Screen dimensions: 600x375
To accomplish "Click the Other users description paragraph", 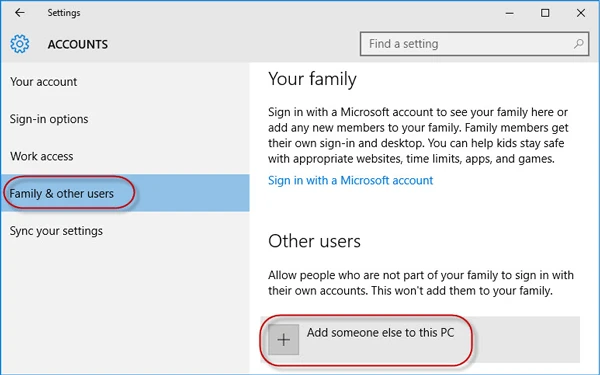I will coord(421,283).
